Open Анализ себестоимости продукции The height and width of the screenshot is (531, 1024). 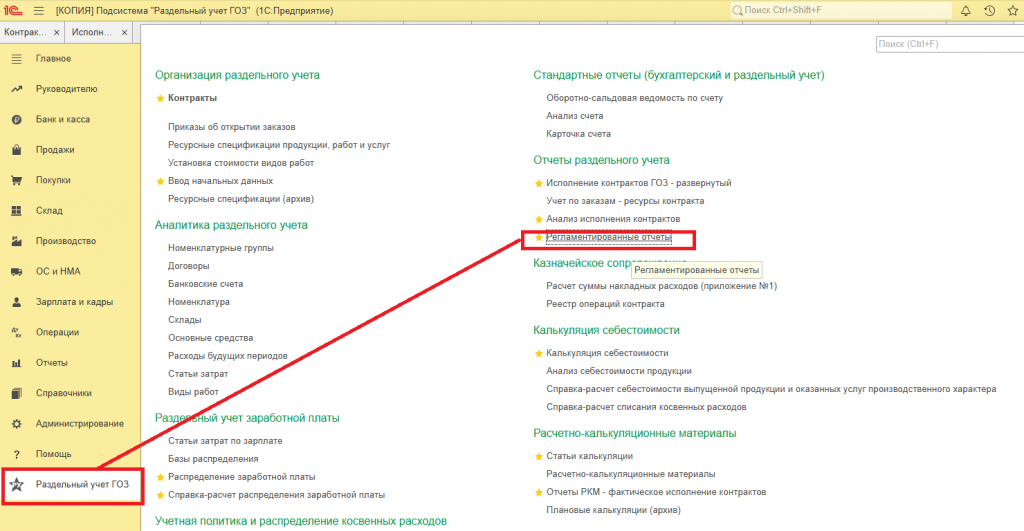coord(618,371)
